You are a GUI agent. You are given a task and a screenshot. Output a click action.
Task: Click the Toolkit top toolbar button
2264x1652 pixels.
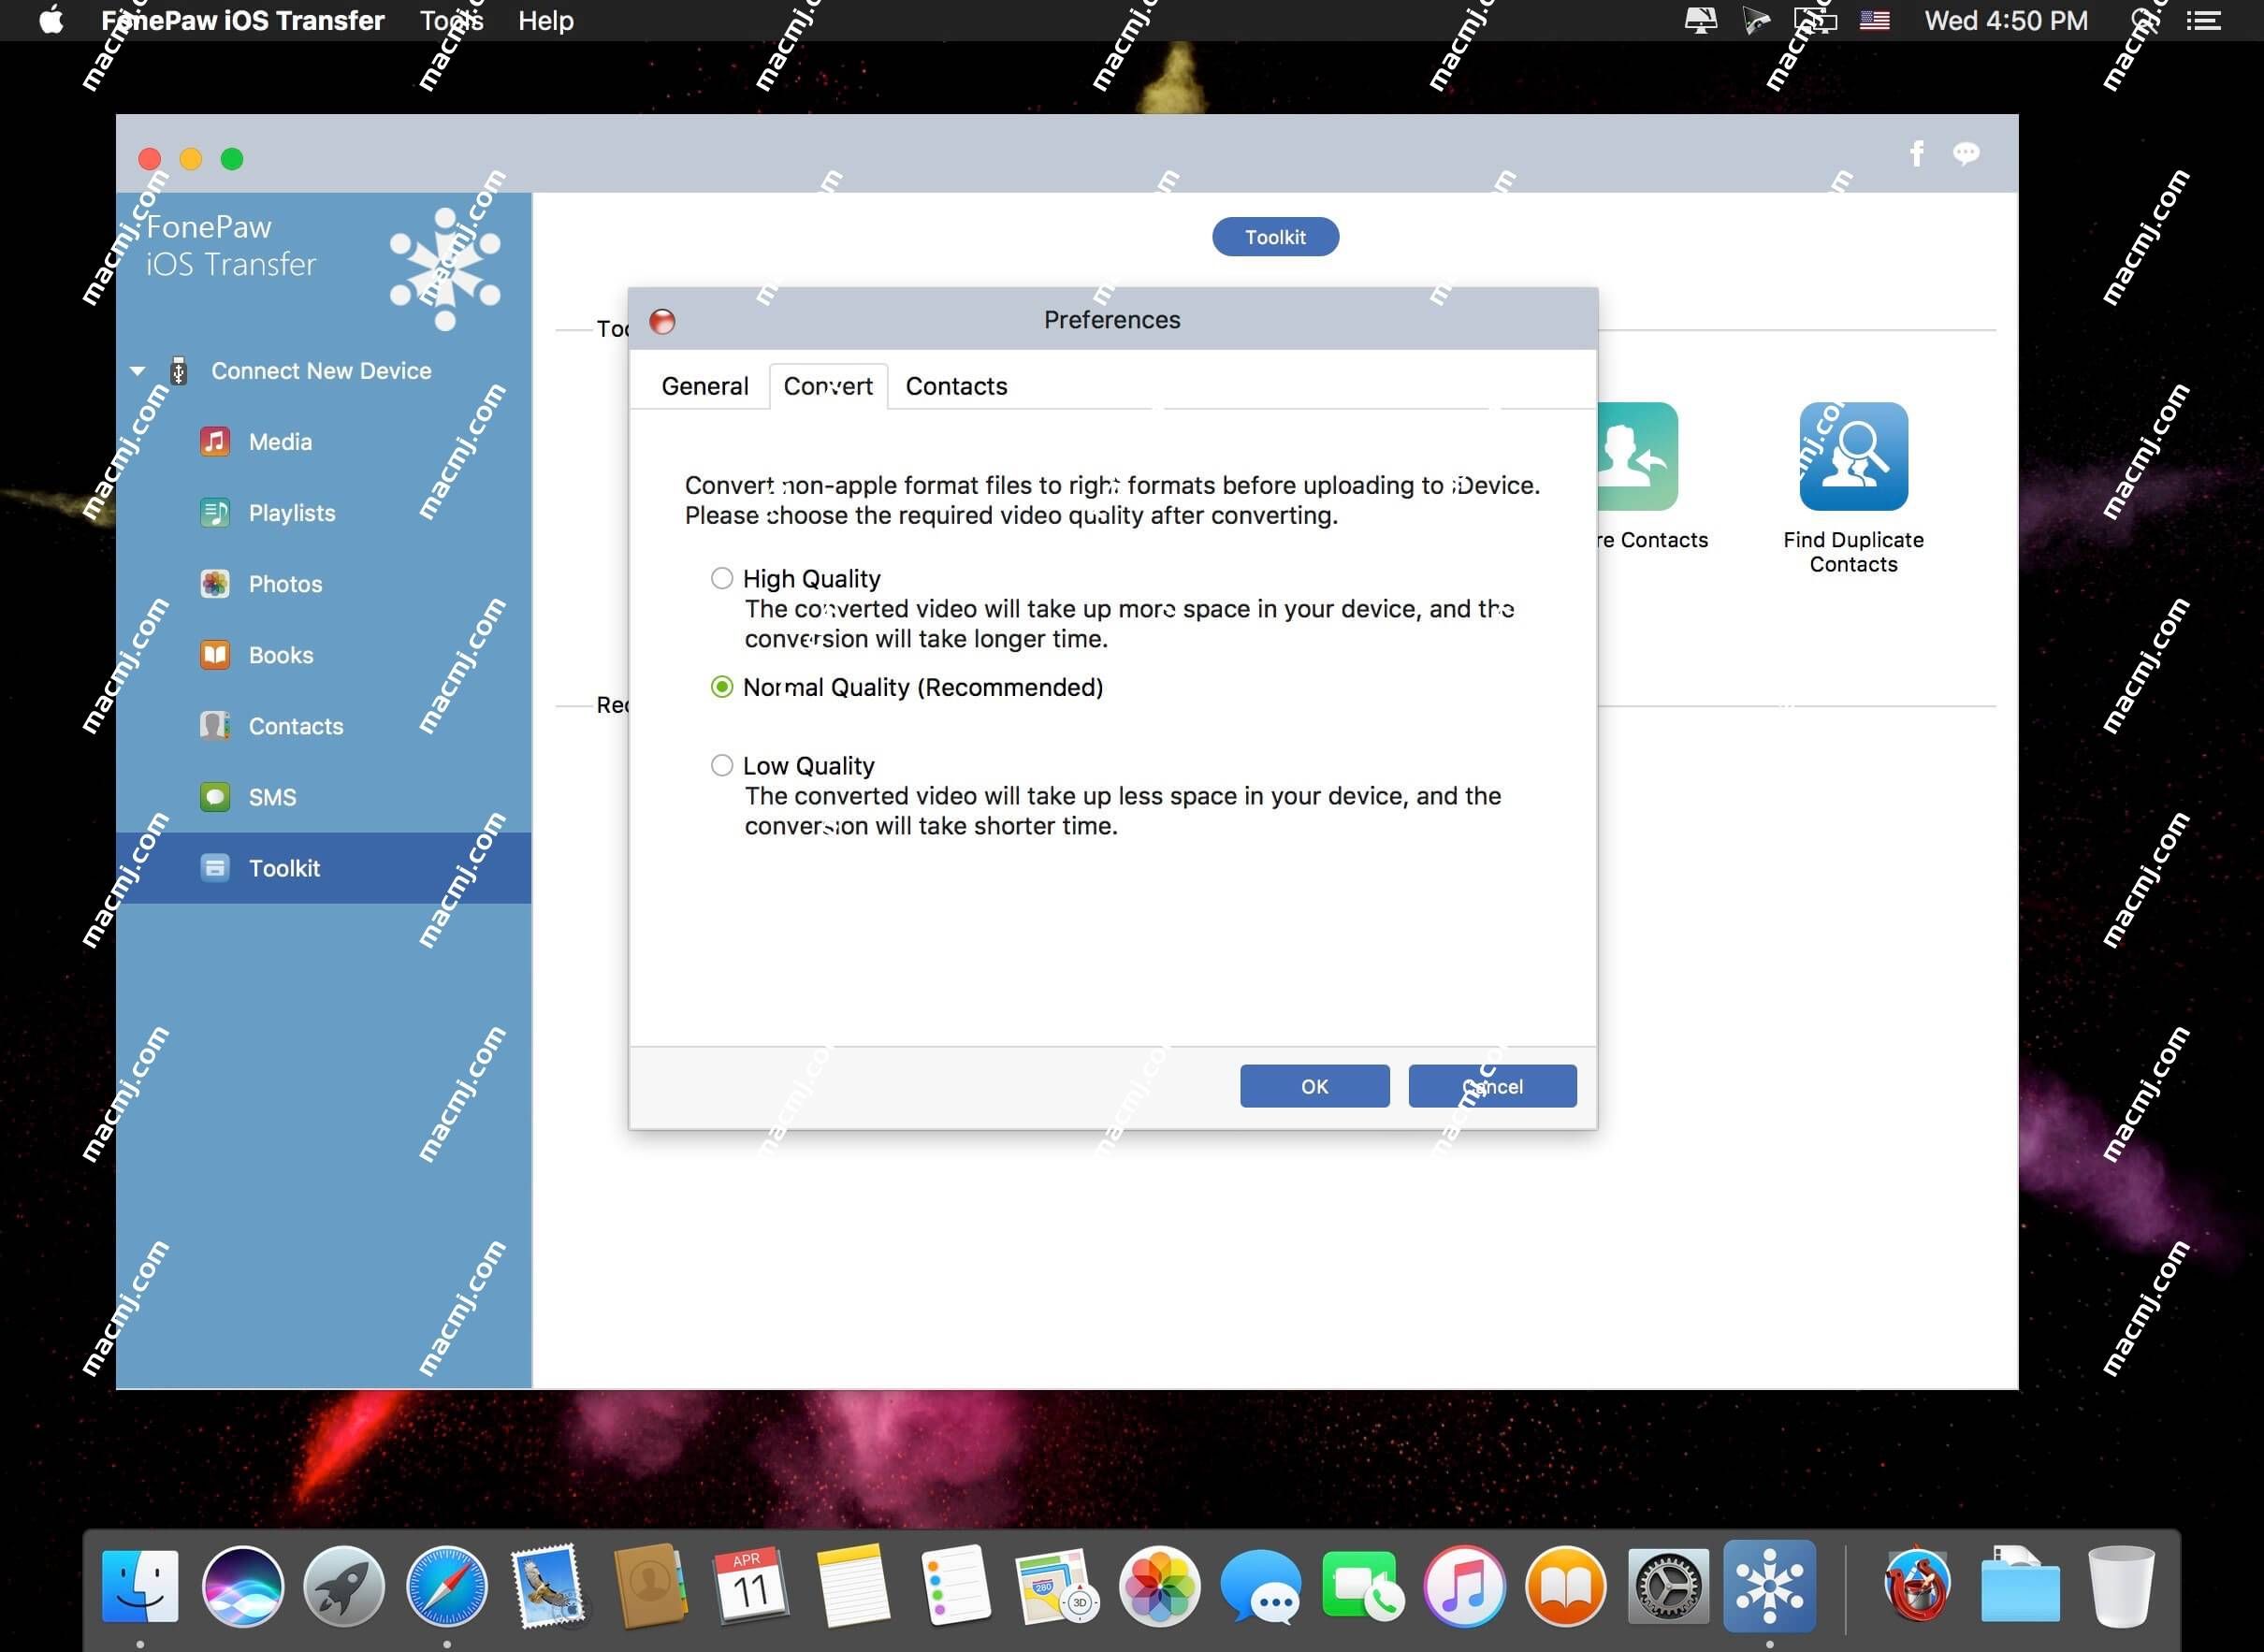[1272, 238]
